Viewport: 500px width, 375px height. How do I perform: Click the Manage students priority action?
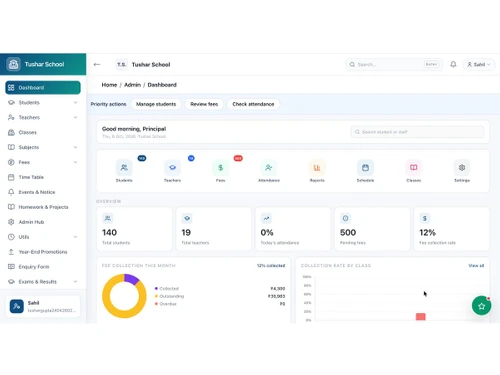[156, 104]
